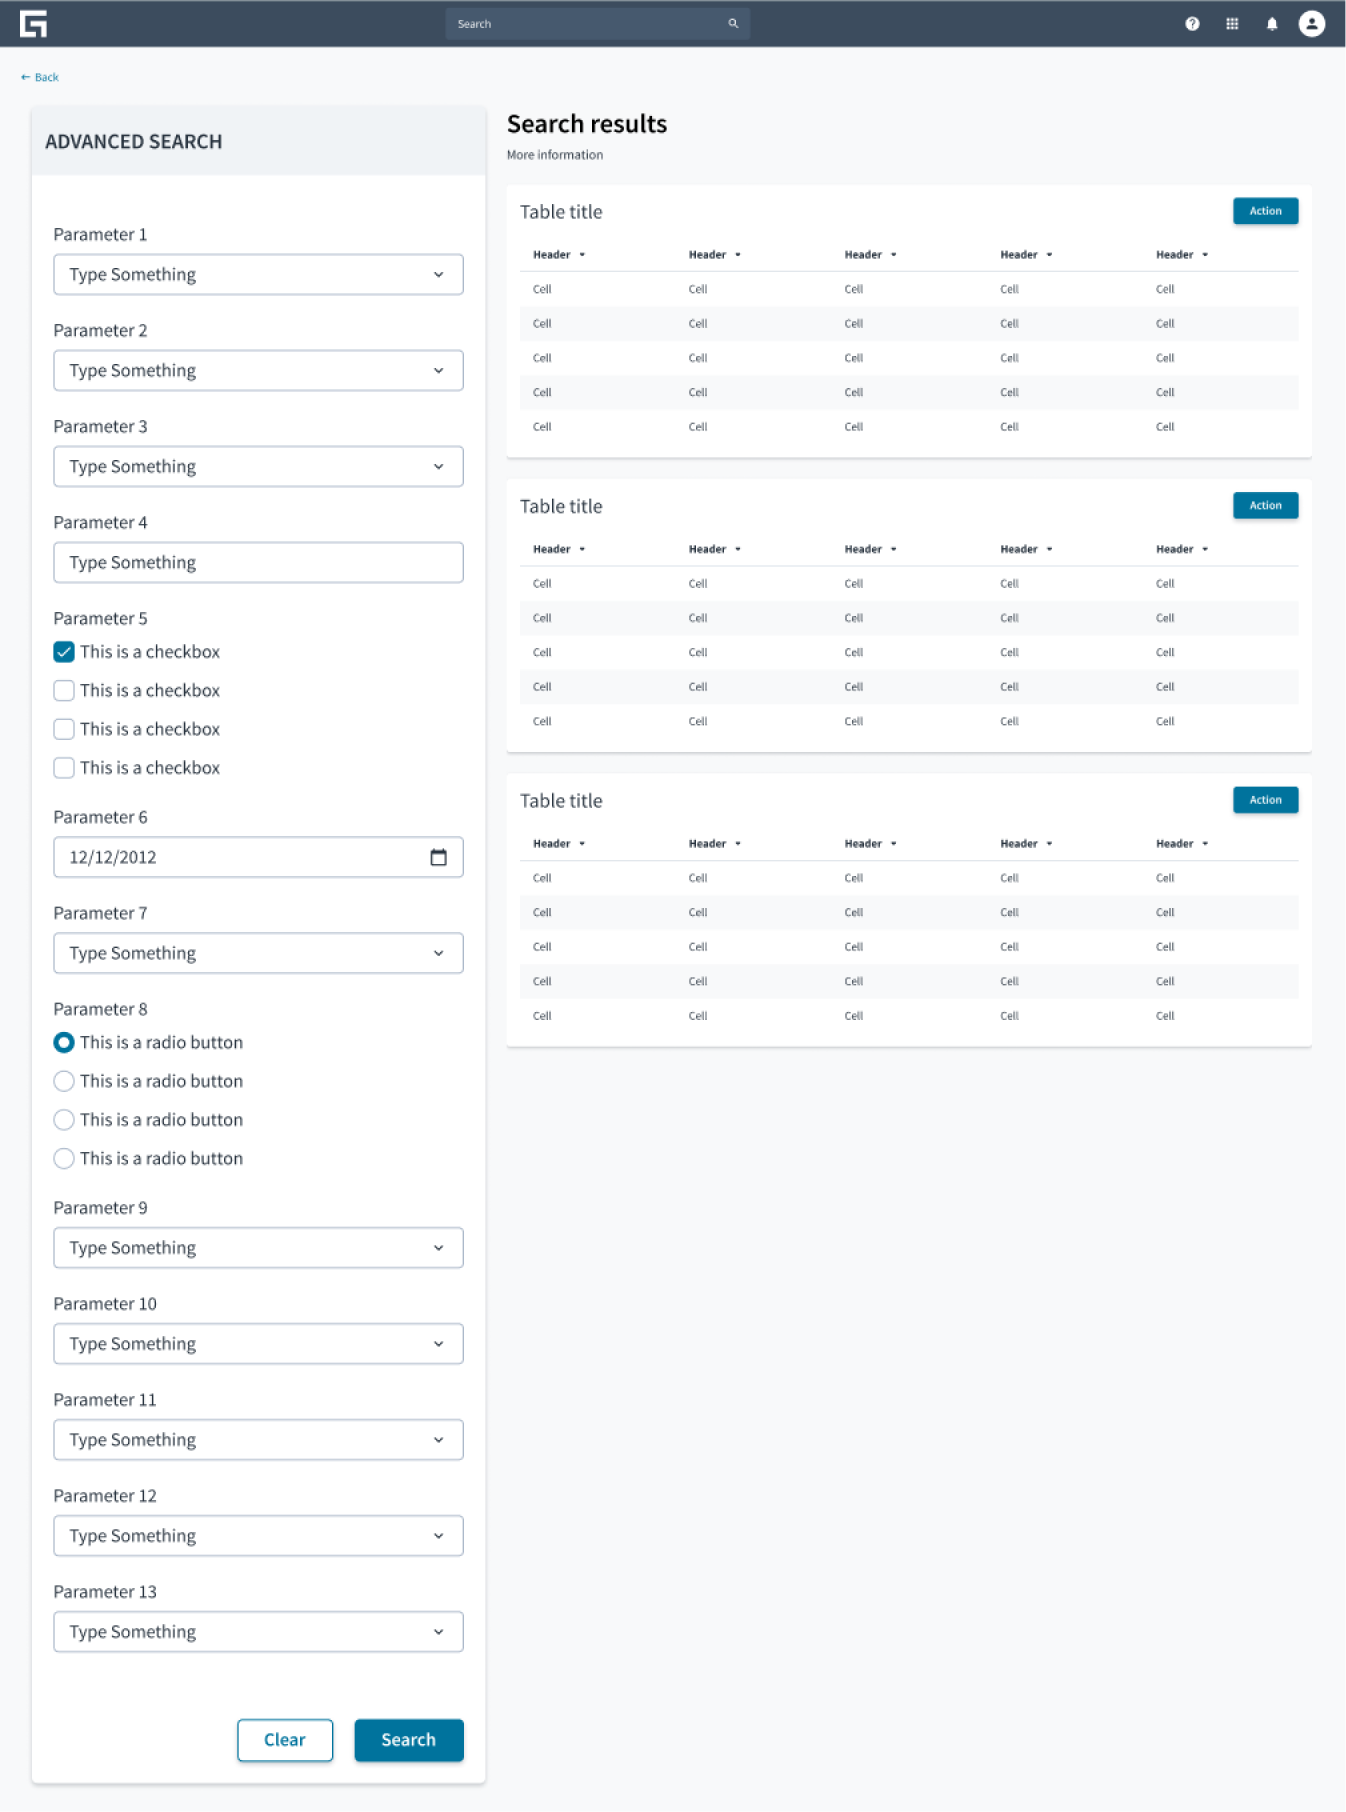Open the notifications bell icon
1346x1812 pixels.
1272,23
